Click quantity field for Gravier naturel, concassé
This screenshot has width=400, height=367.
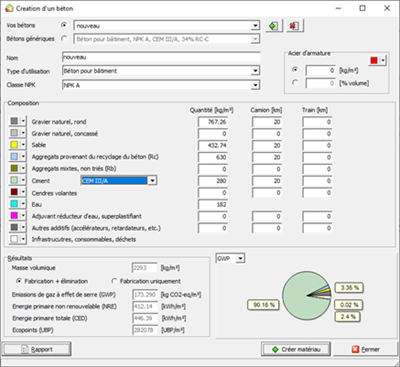coord(213,134)
